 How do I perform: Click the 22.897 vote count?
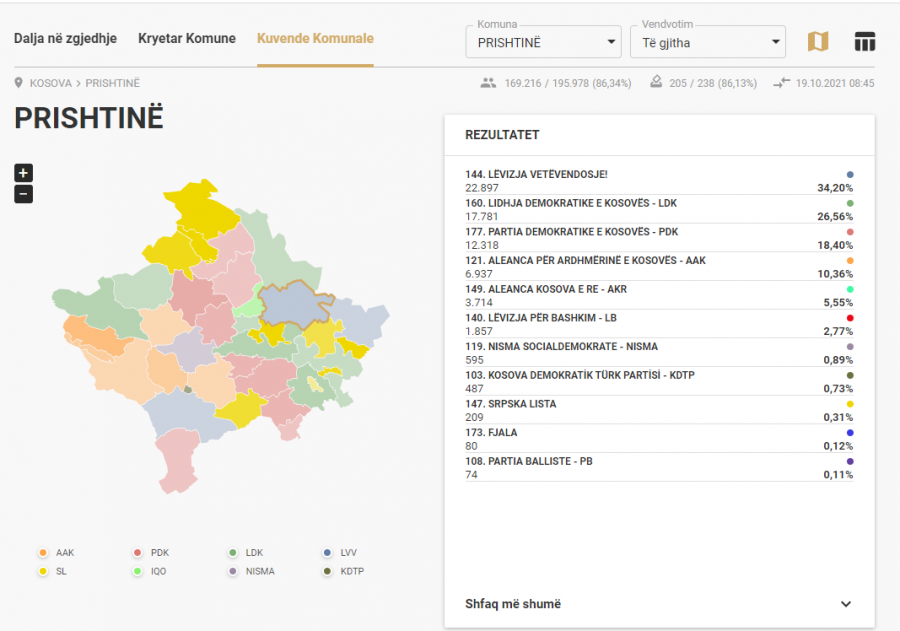[482, 188]
